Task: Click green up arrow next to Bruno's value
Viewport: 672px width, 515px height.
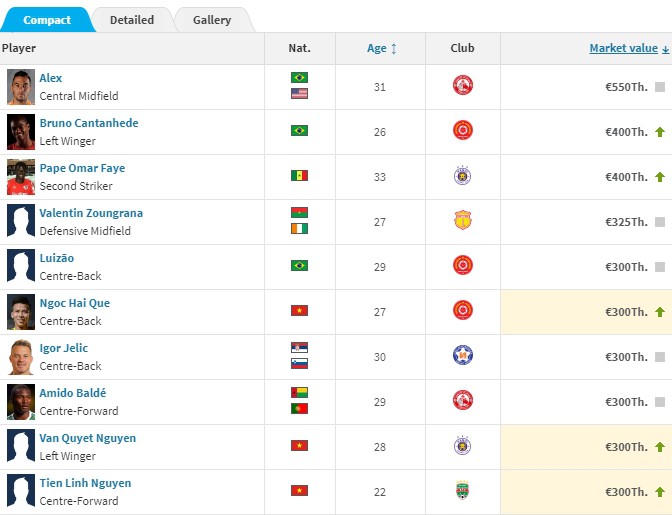Action: pos(660,132)
